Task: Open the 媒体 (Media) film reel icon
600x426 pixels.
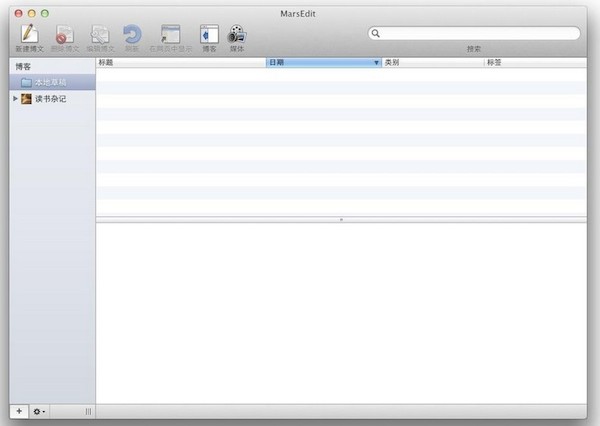Action: click(237, 34)
